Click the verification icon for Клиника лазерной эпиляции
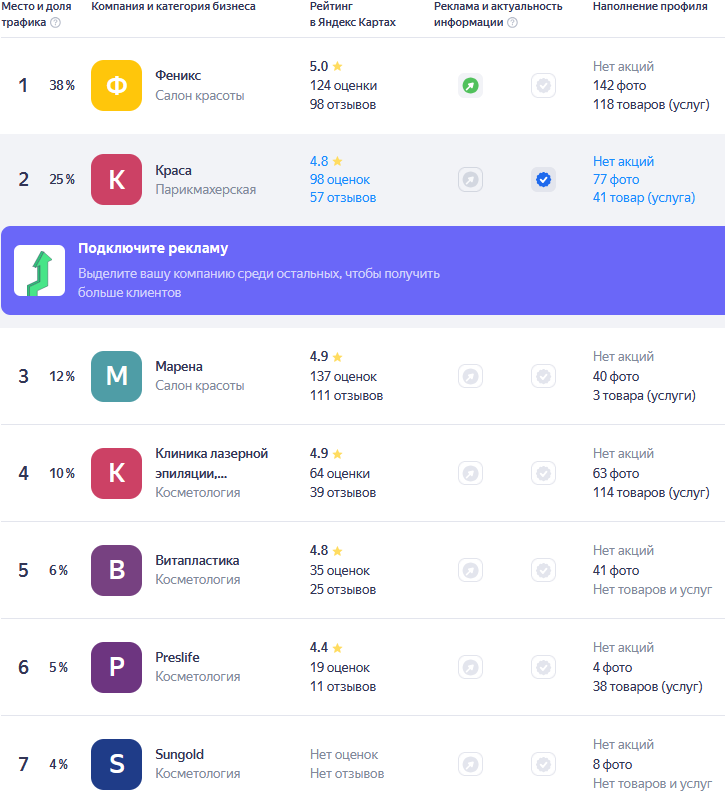725x800 pixels. point(543,473)
